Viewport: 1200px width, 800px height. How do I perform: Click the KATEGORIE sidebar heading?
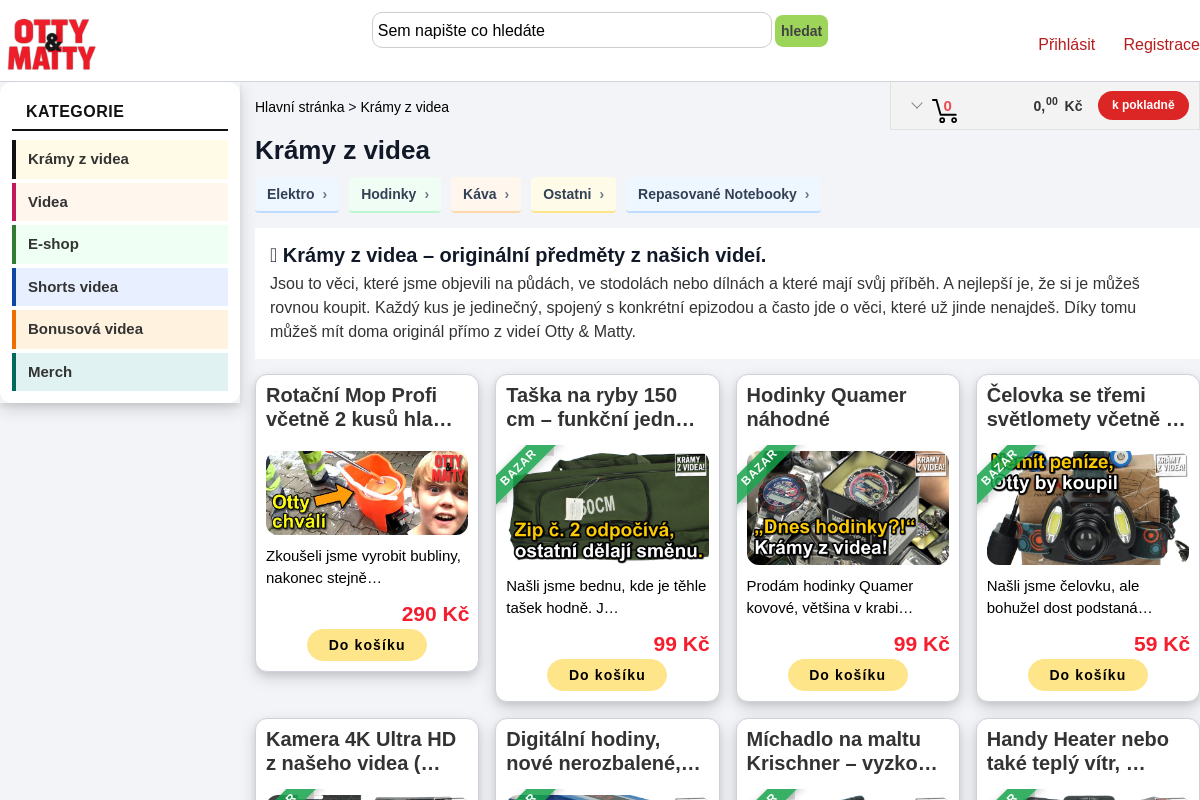click(75, 111)
